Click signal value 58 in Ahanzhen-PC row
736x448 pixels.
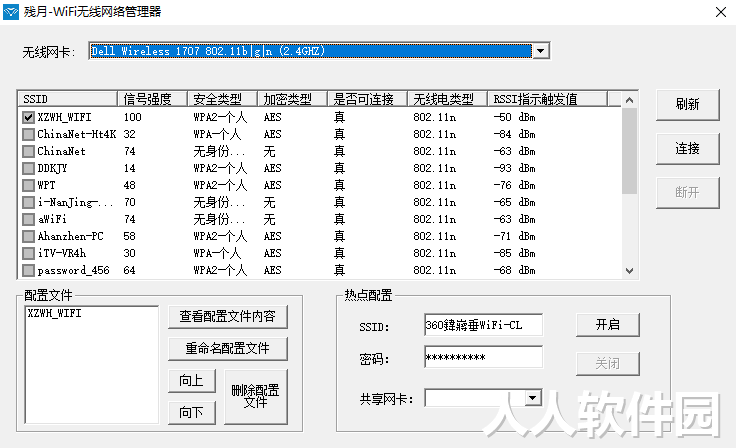tap(130, 236)
